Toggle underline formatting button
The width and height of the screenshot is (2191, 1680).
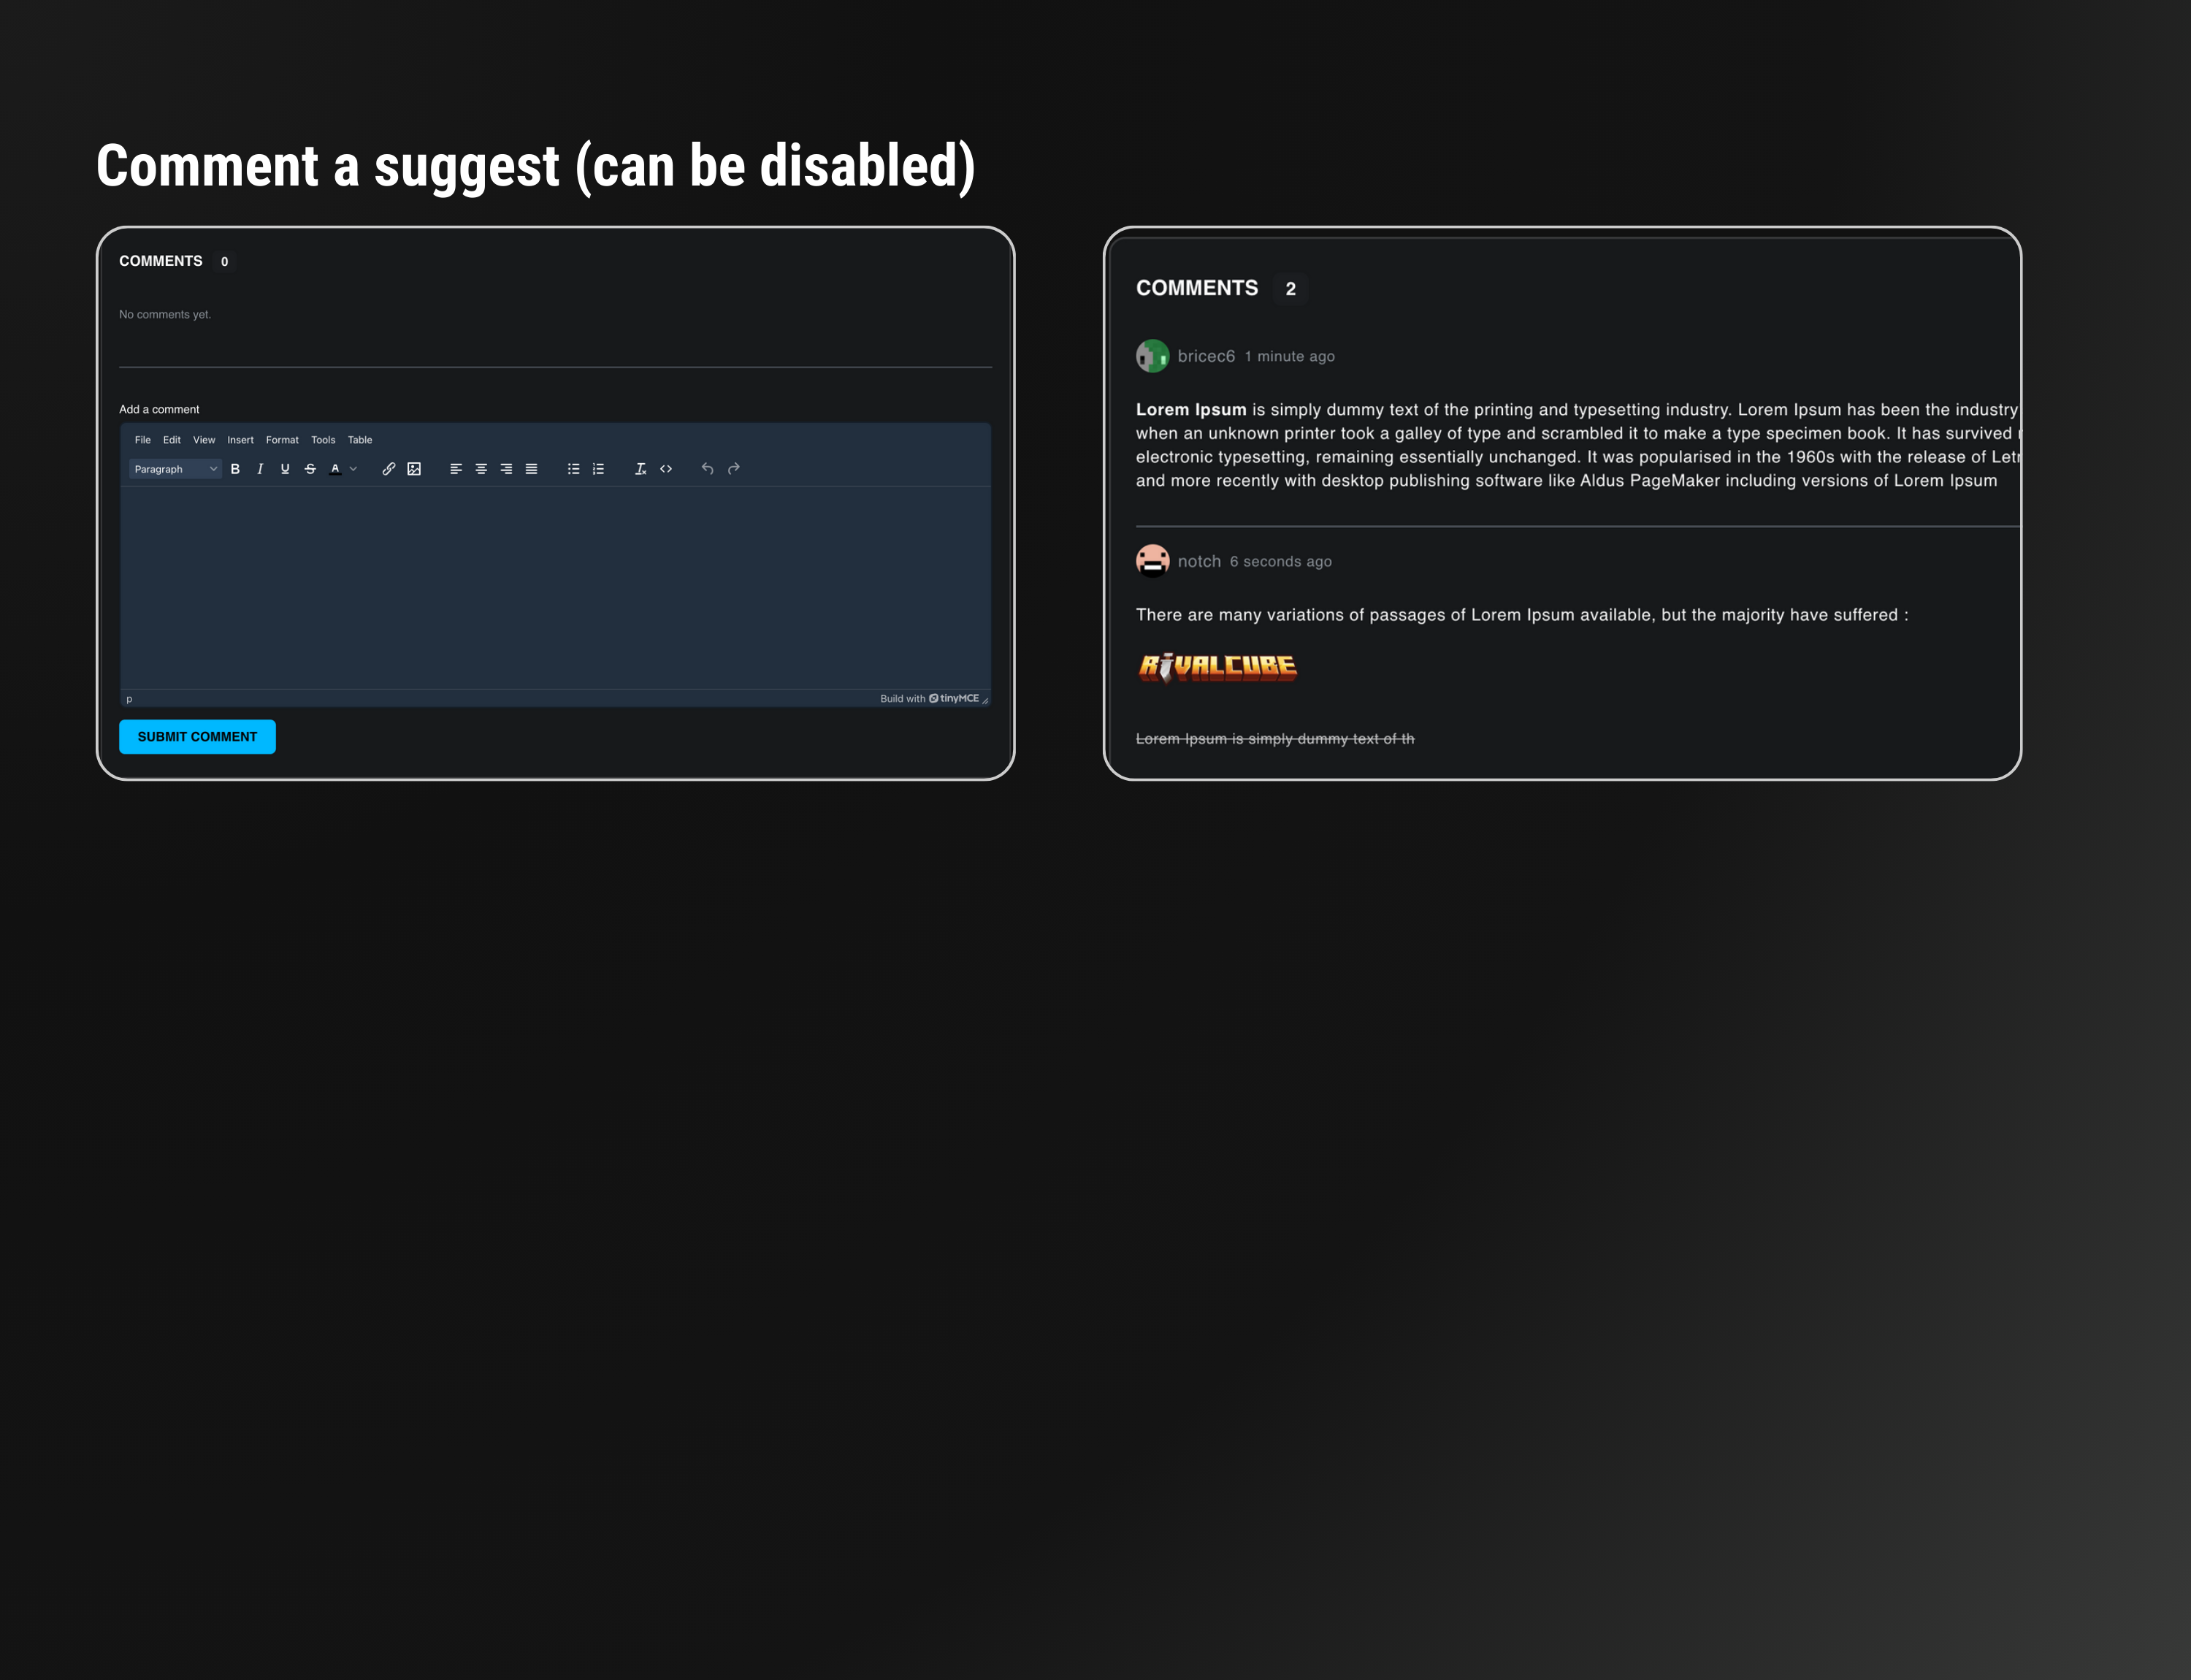coord(285,469)
